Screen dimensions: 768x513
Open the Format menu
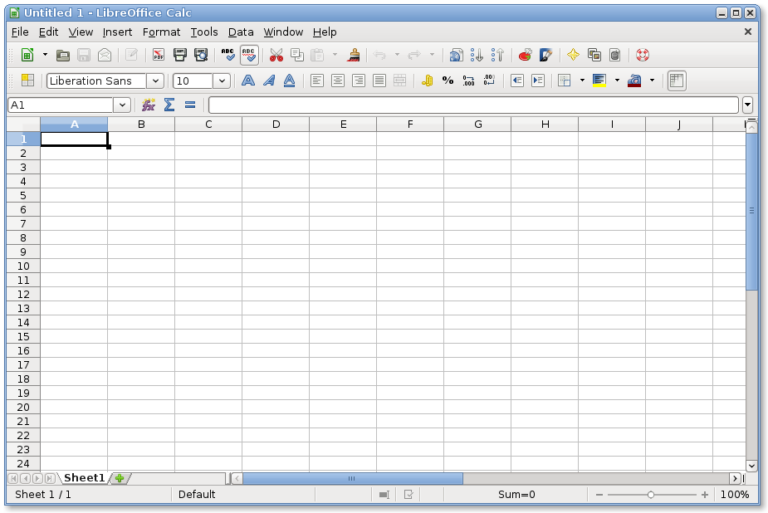[161, 32]
